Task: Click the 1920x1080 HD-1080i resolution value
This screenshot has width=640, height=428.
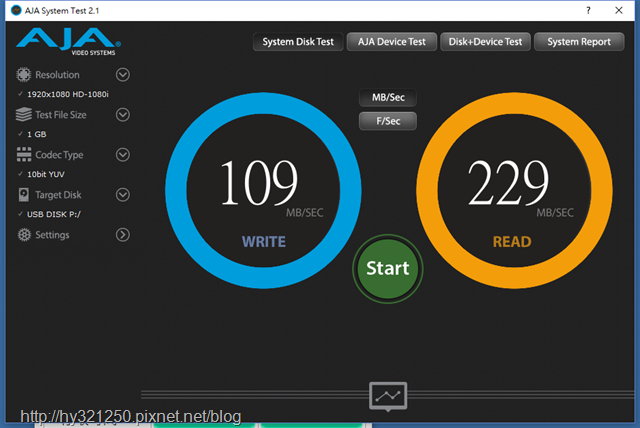Action: [68, 94]
